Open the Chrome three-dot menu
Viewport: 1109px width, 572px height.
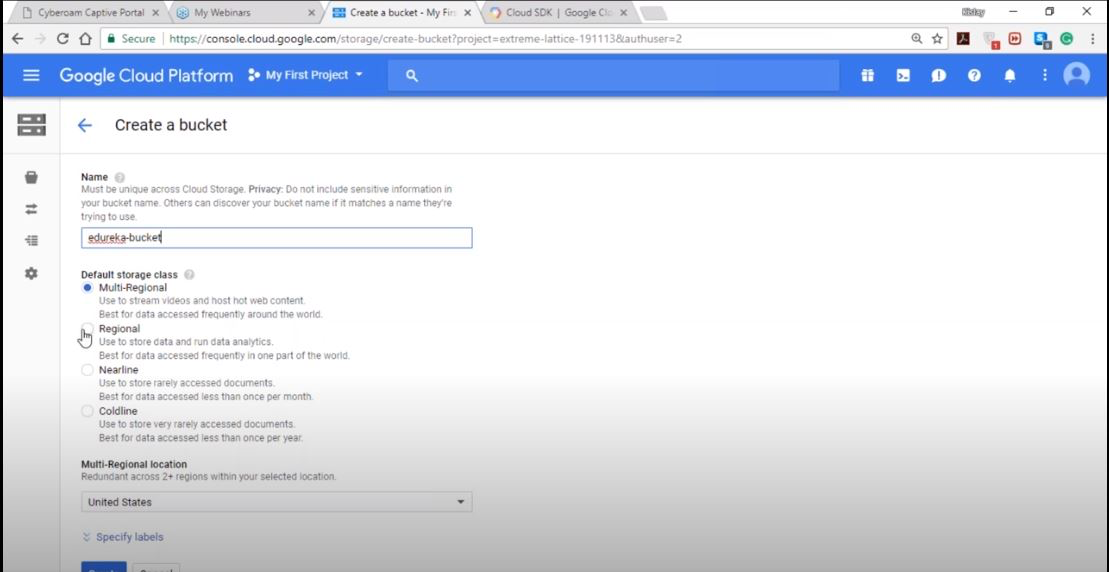[x=1093, y=39]
